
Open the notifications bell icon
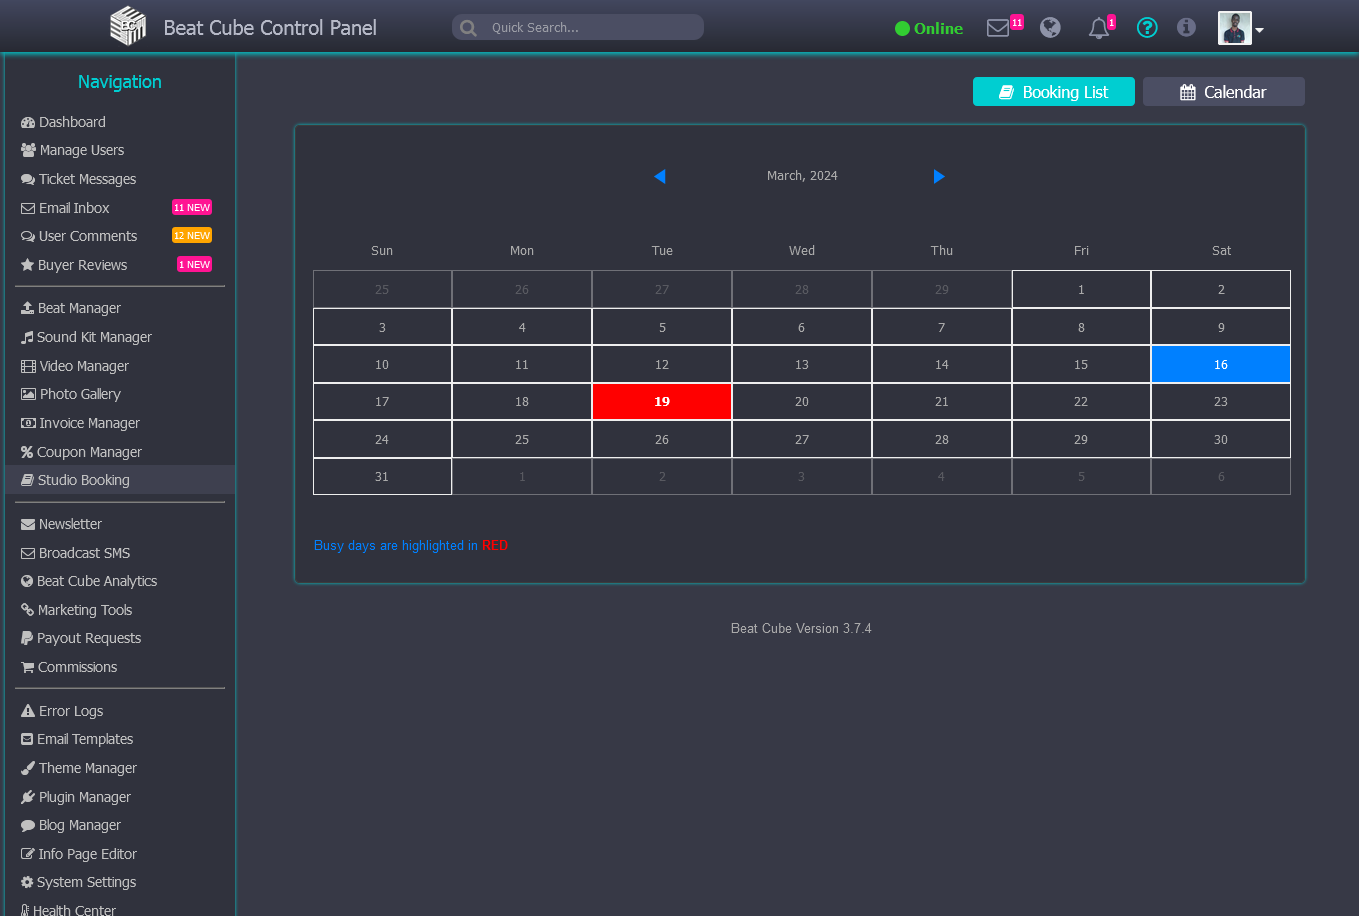[1098, 28]
